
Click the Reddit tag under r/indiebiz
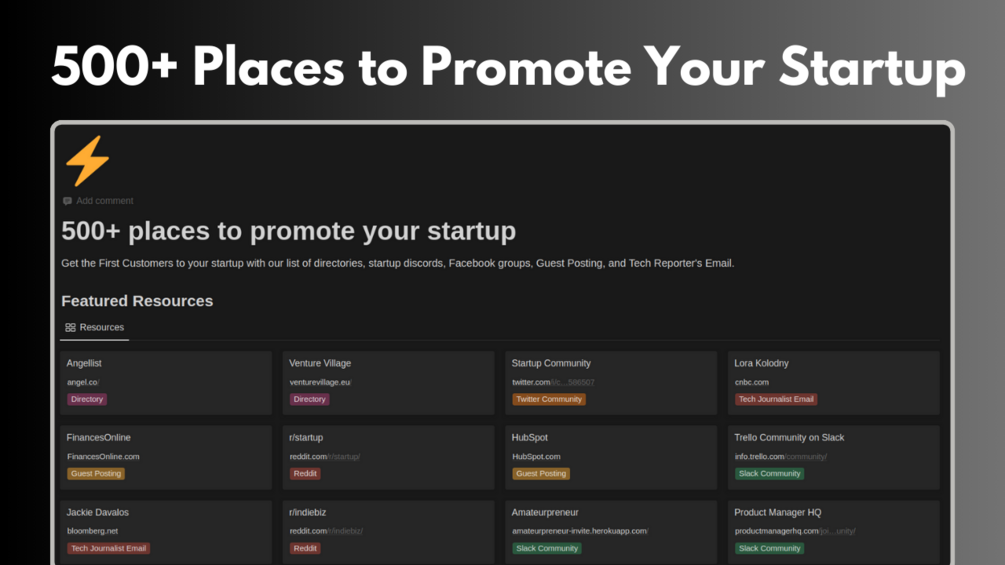(x=305, y=548)
